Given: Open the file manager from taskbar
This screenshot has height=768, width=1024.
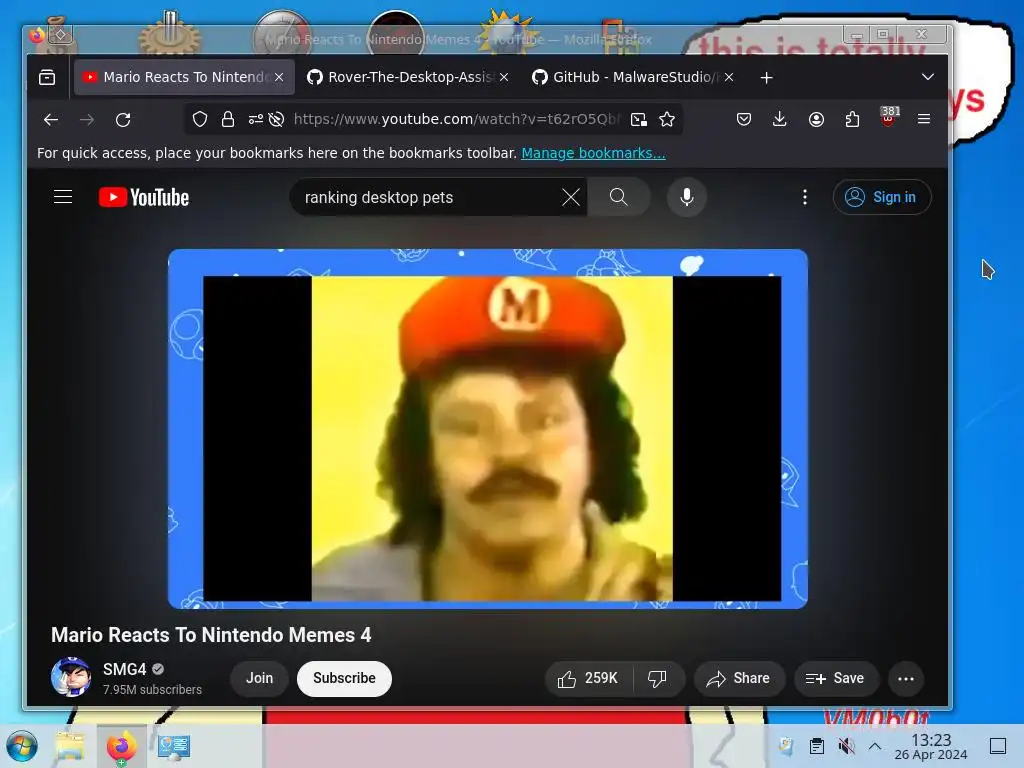Looking at the screenshot, I should coord(70,746).
